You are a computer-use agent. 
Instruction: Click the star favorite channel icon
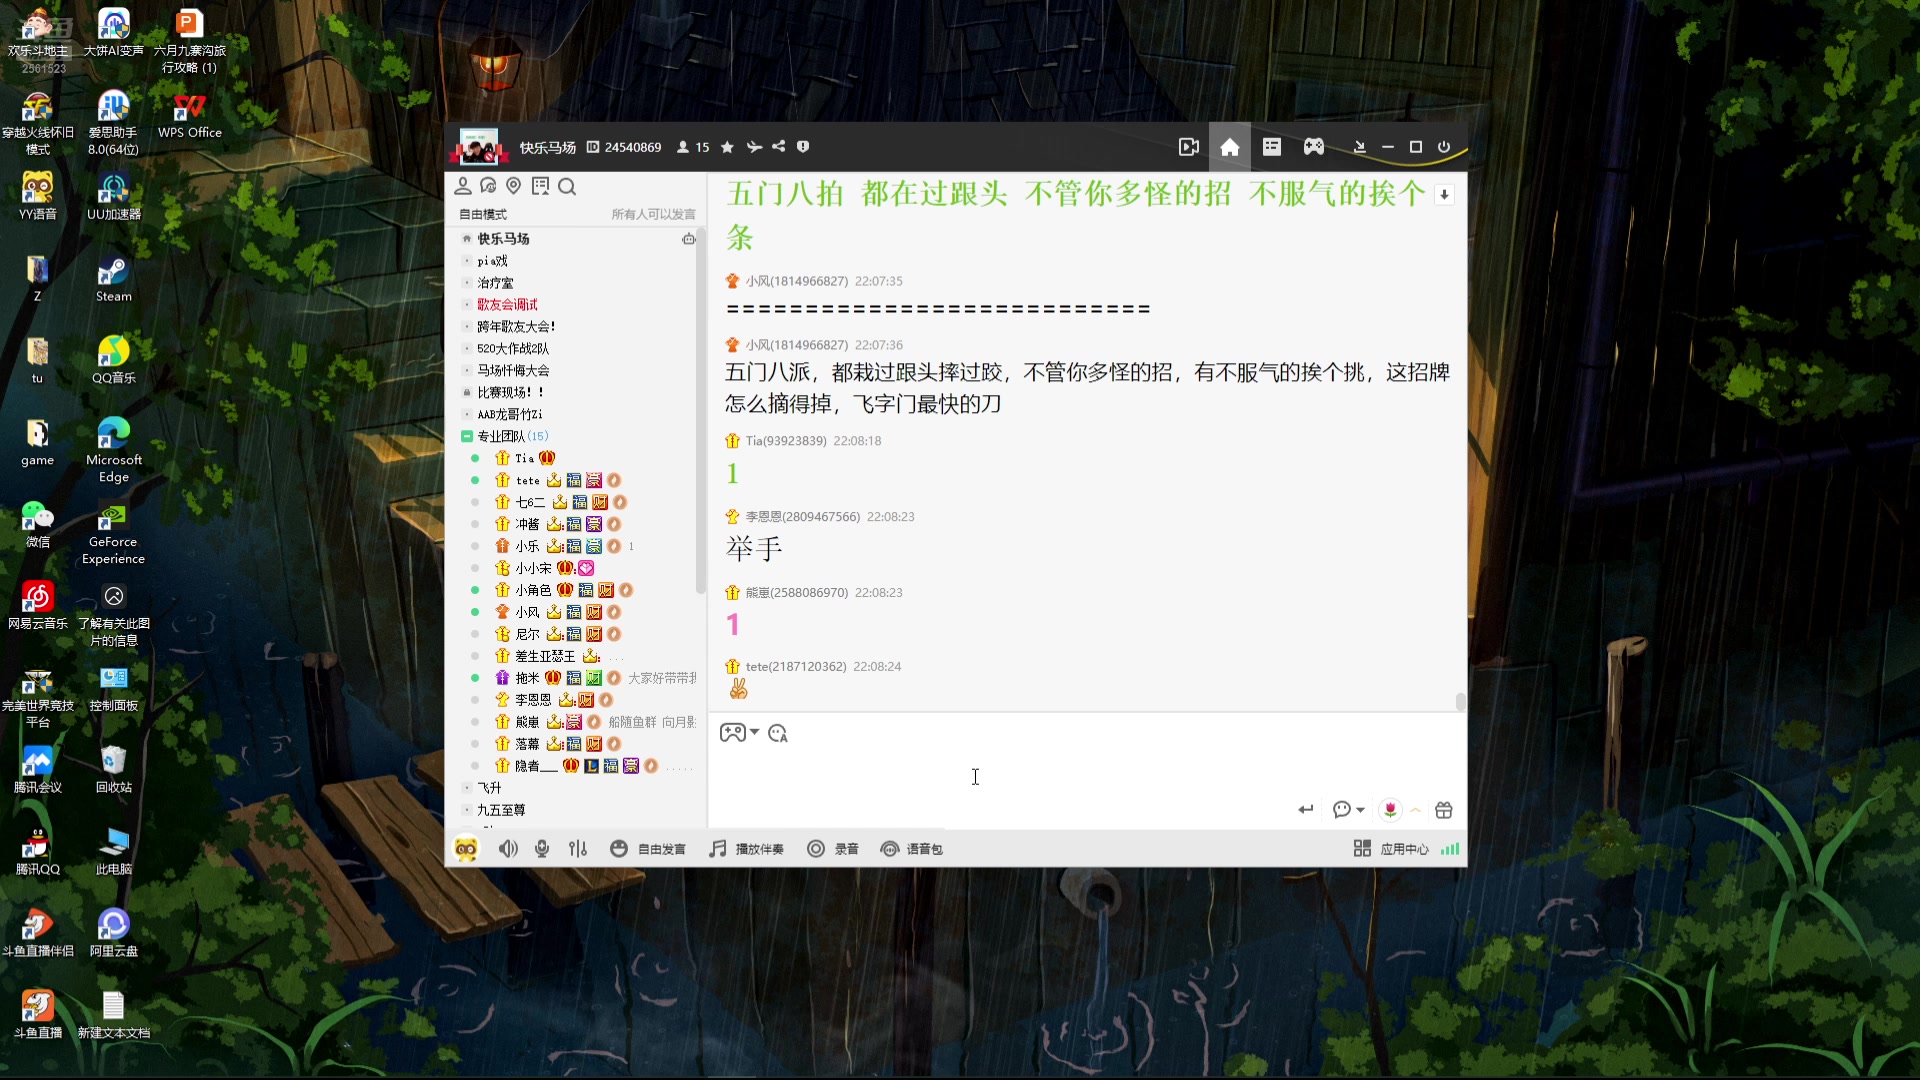coord(727,147)
